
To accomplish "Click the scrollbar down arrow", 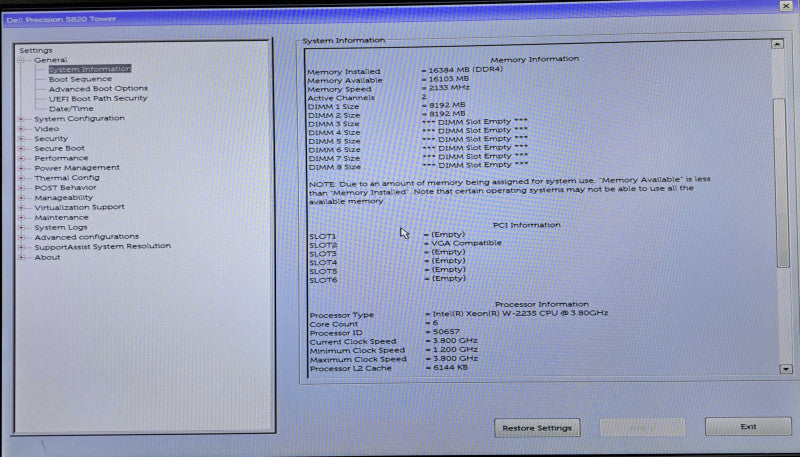I will 786,369.
